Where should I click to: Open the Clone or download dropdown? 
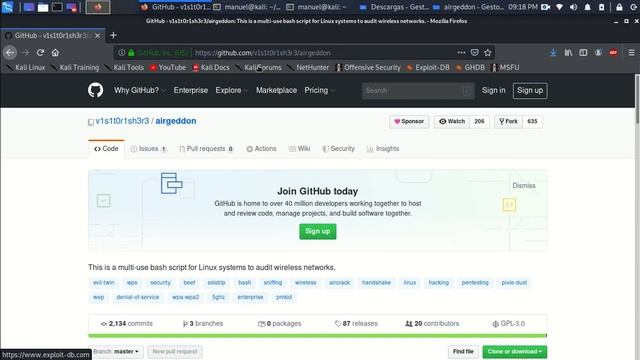coord(515,351)
